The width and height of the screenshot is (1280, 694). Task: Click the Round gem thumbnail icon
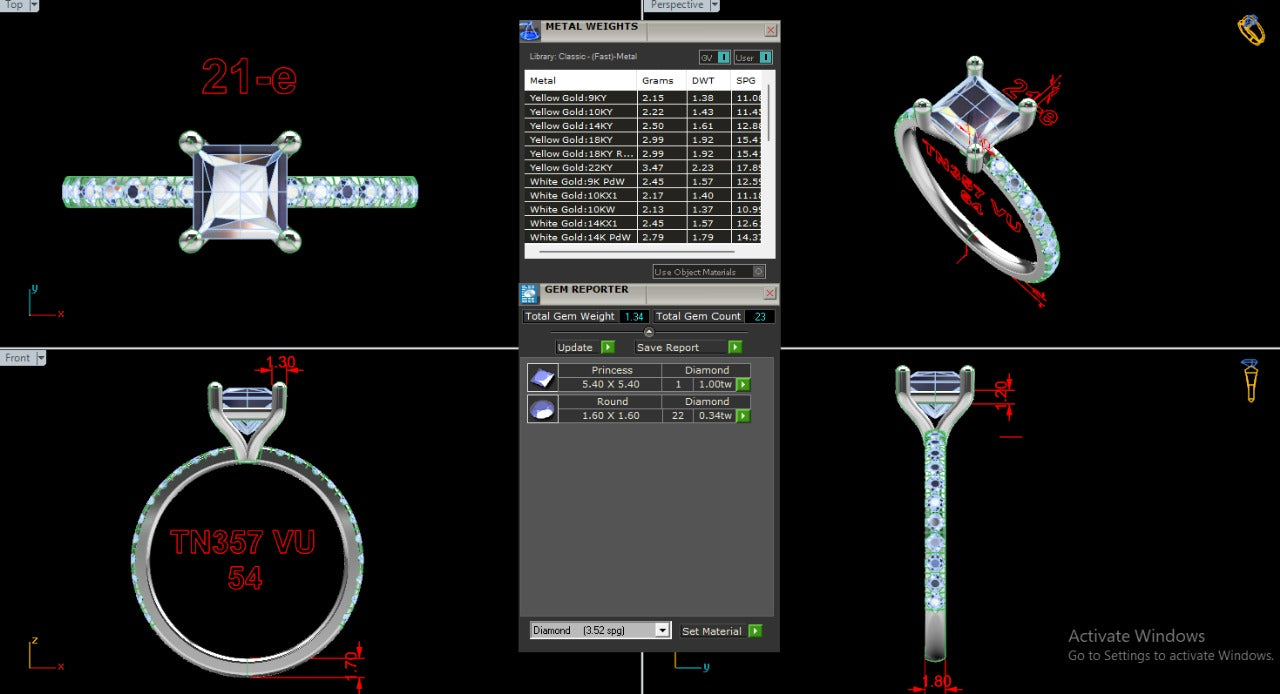(542, 409)
